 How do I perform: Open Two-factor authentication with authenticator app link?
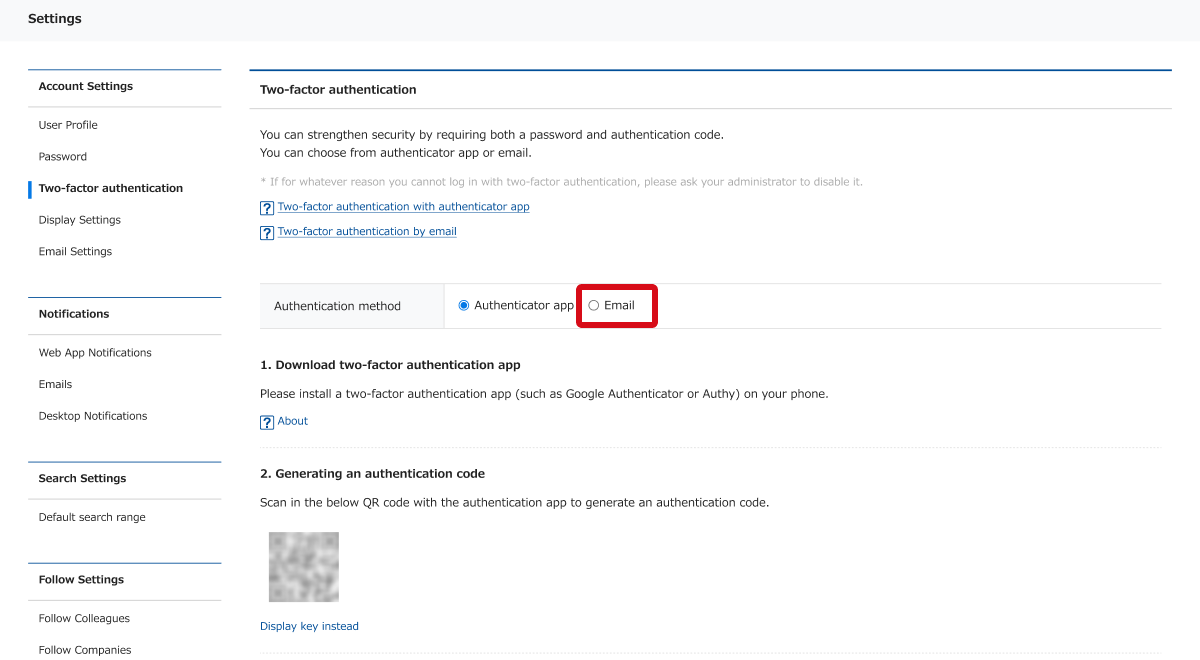404,207
